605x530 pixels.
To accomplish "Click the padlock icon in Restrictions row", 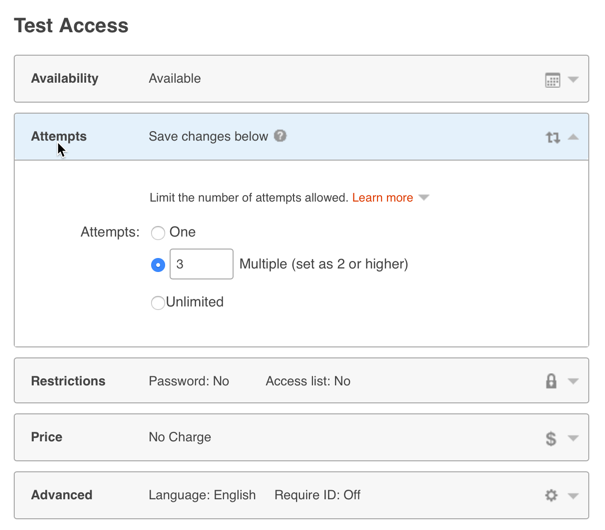I will point(551,381).
